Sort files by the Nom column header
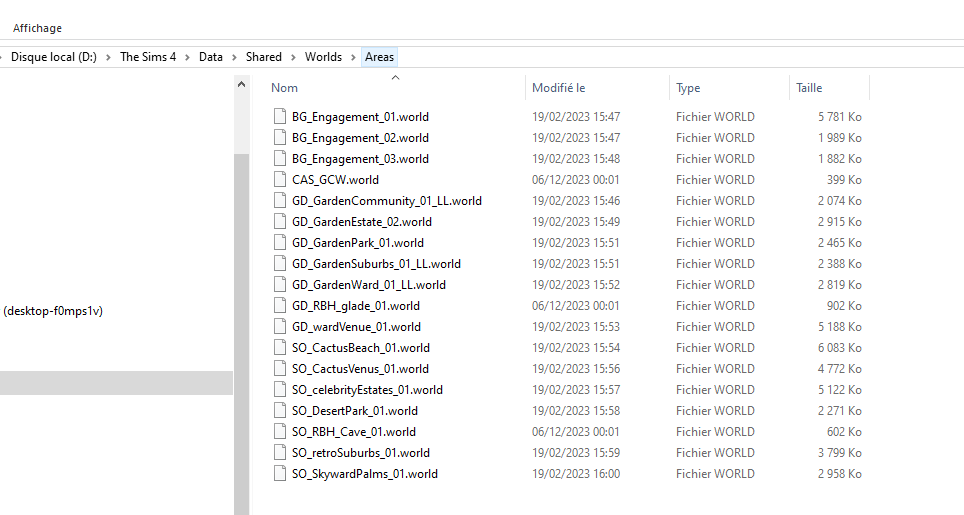 point(285,88)
